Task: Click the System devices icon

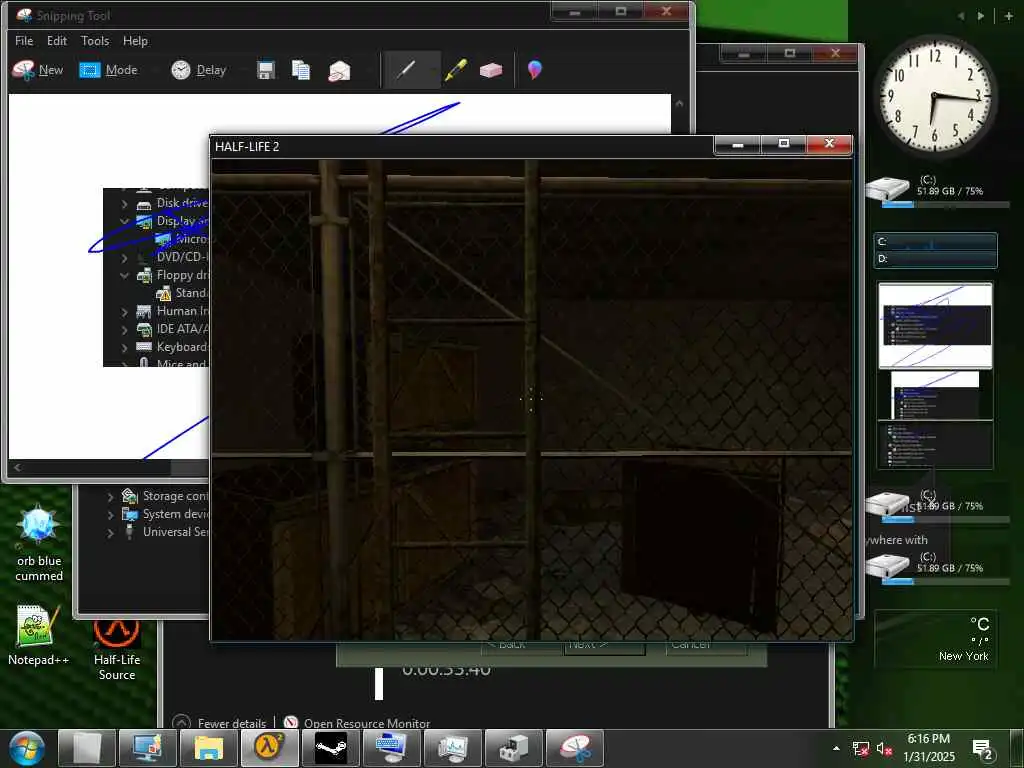Action: [x=129, y=515]
